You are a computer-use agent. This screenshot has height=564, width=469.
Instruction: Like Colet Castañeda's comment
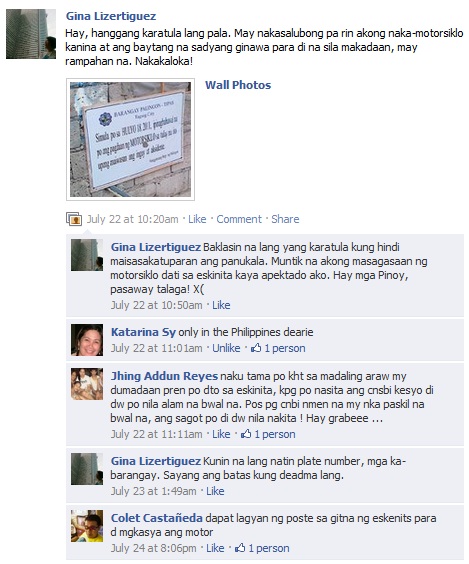point(215,548)
